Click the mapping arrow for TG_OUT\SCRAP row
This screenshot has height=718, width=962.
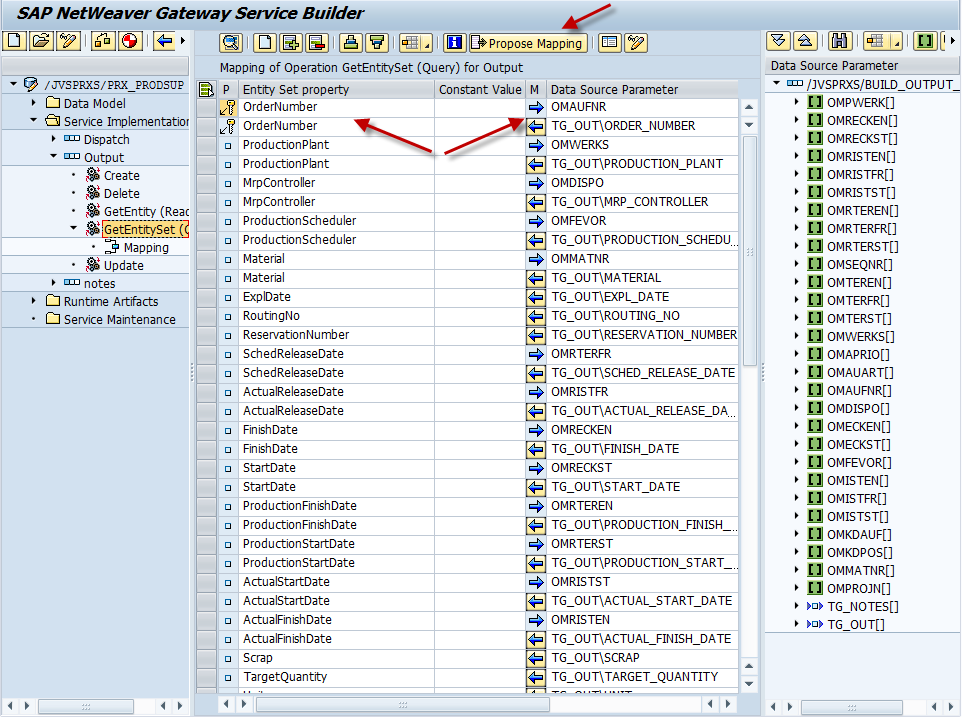536,658
